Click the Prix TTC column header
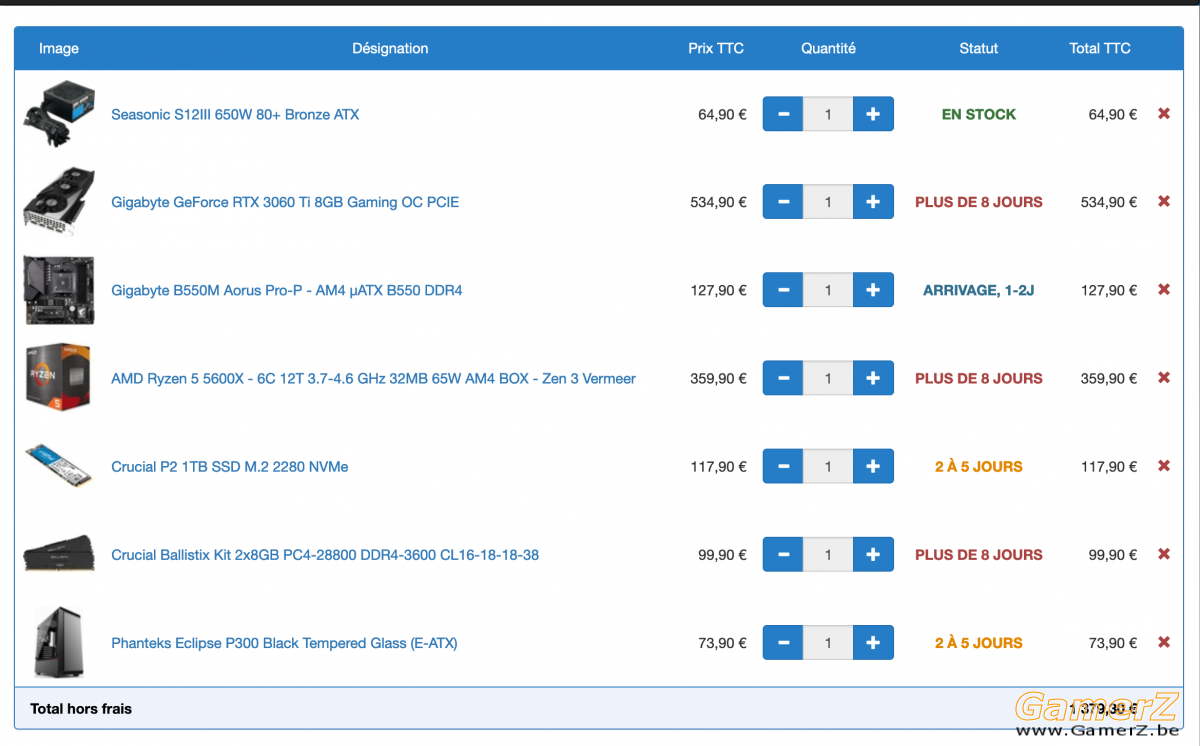 [x=716, y=48]
